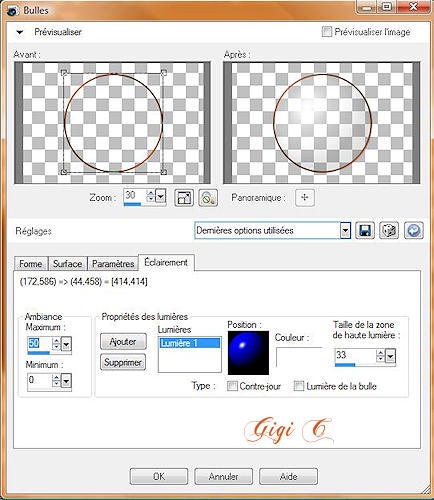Screen dimensions: 434x500
Task: Click the Ajouter light button
Action: tap(123, 342)
